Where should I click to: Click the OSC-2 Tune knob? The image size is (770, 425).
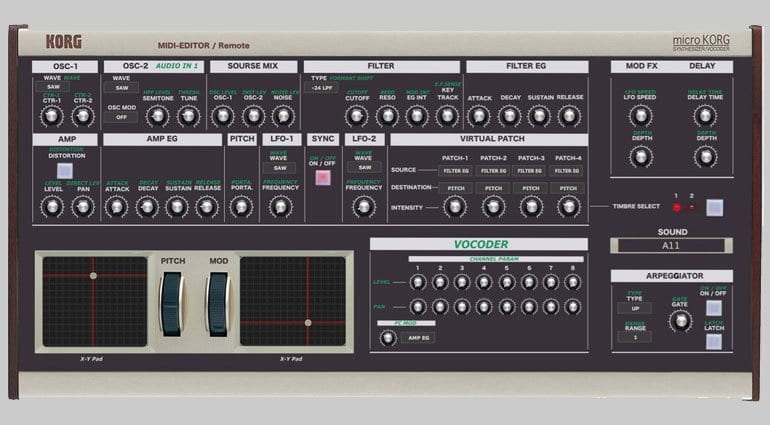[189, 116]
